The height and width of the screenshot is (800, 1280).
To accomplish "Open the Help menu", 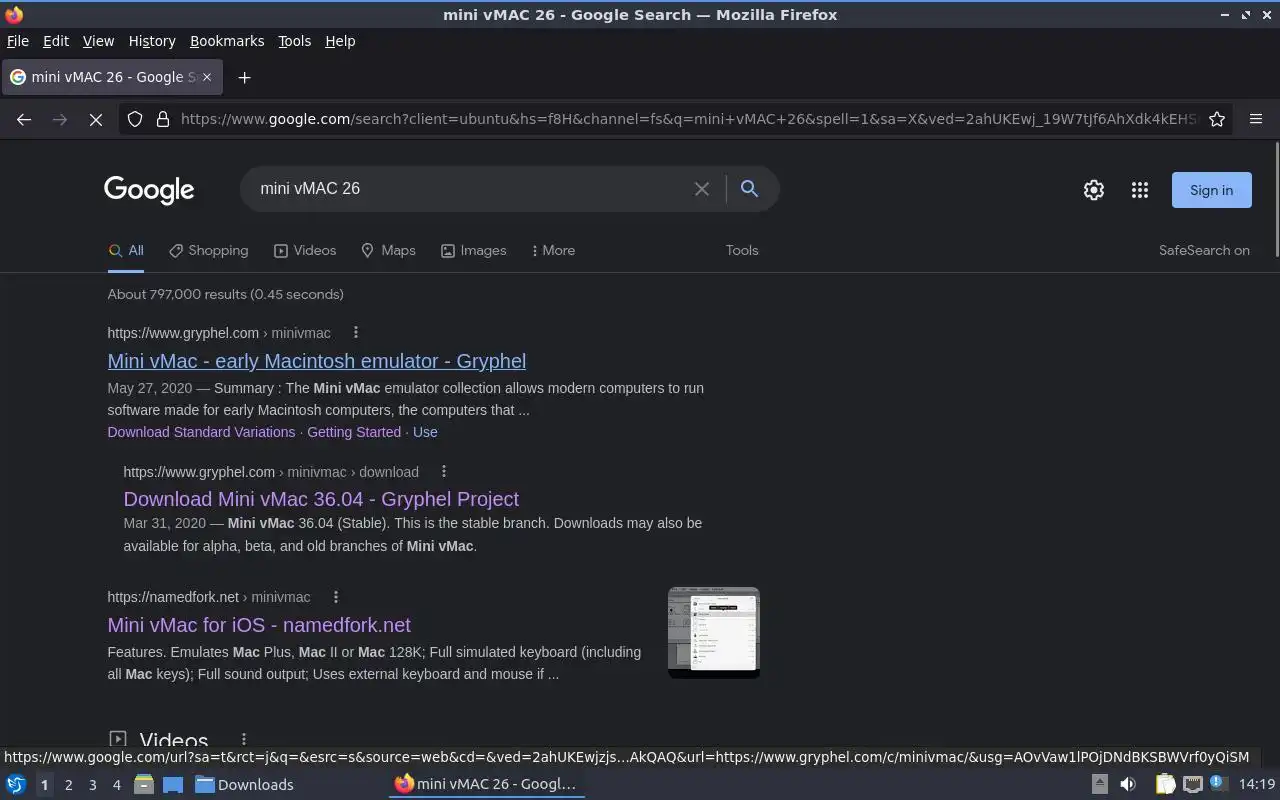I will pyautogui.click(x=340, y=41).
